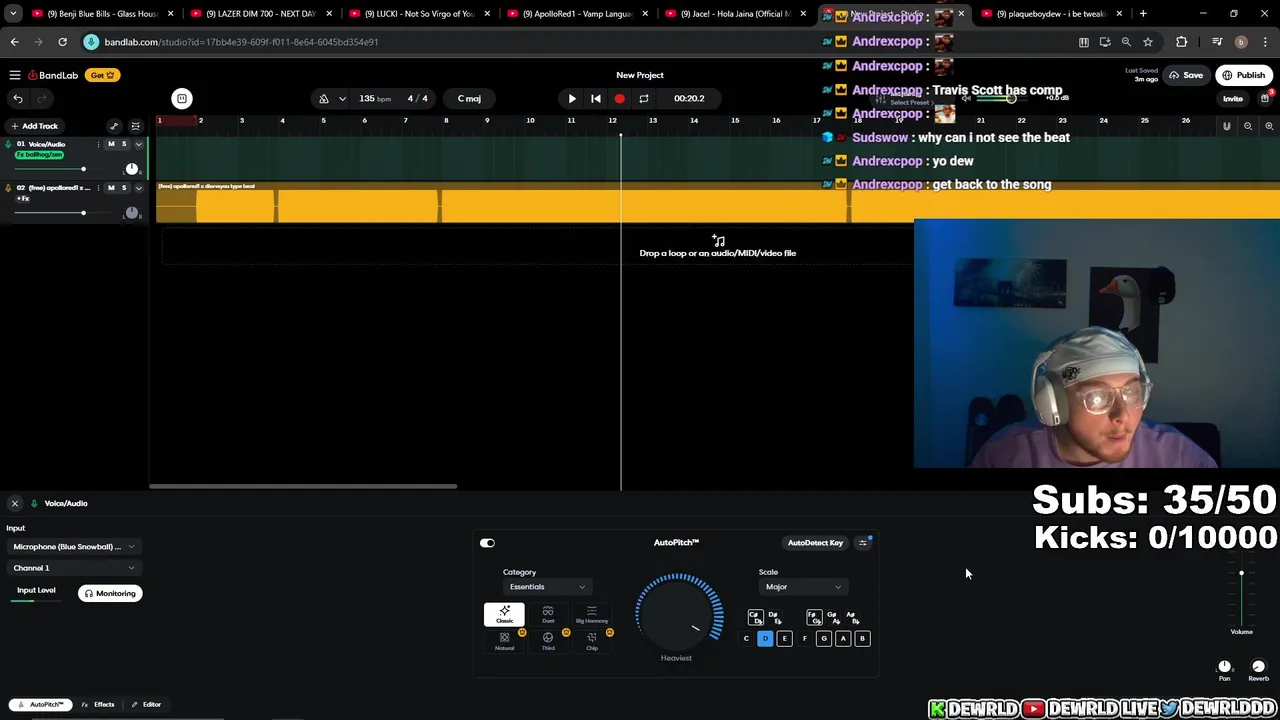Toggle the snap magnet tool
Screen dimensions: 1280x720
1227,126
